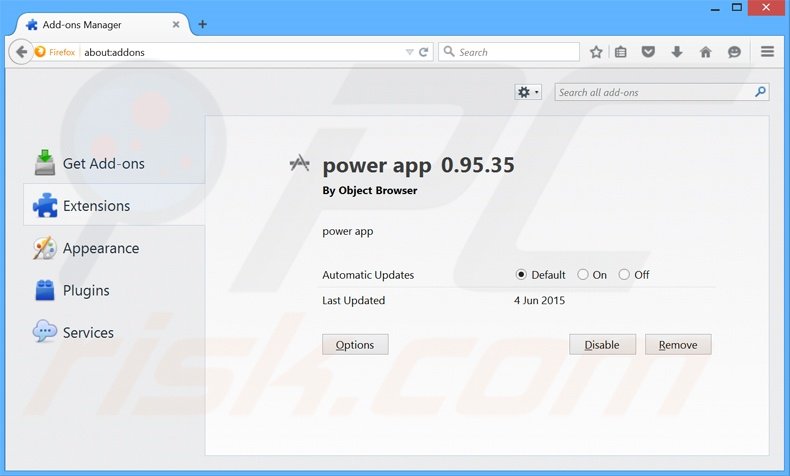Click the Get Add-ons download icon

point(45,163)
